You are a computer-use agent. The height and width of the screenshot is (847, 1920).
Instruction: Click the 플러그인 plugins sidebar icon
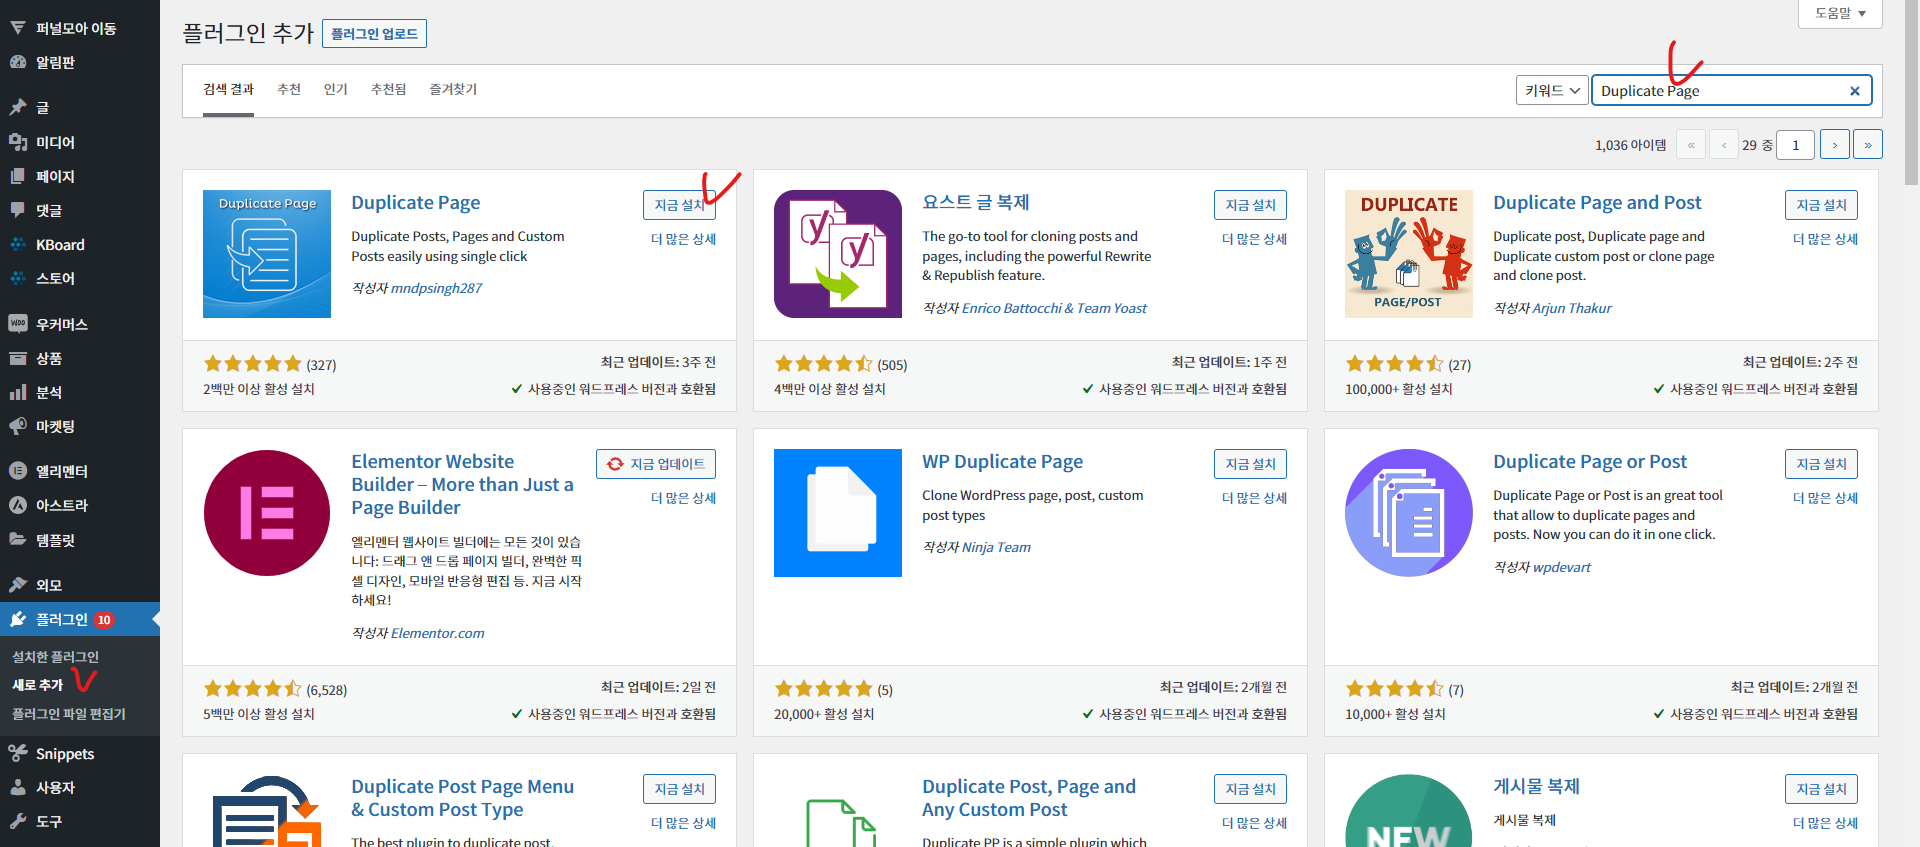point(18,619)
